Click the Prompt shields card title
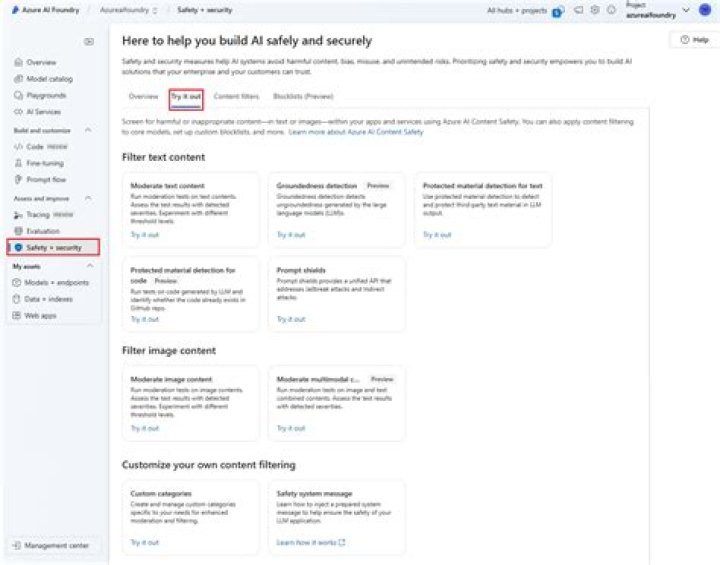Screen dimensions: 720x565 (x=301, y=270)
